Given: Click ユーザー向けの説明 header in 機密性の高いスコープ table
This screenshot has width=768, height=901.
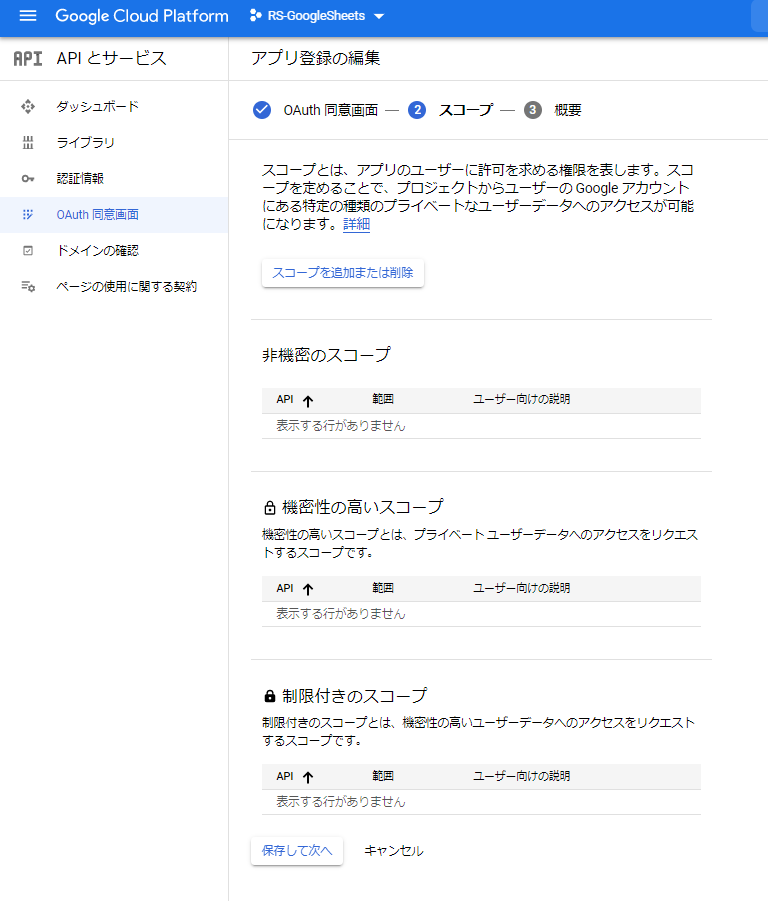Looking at the screenshot, I should (x=521, y=588).
